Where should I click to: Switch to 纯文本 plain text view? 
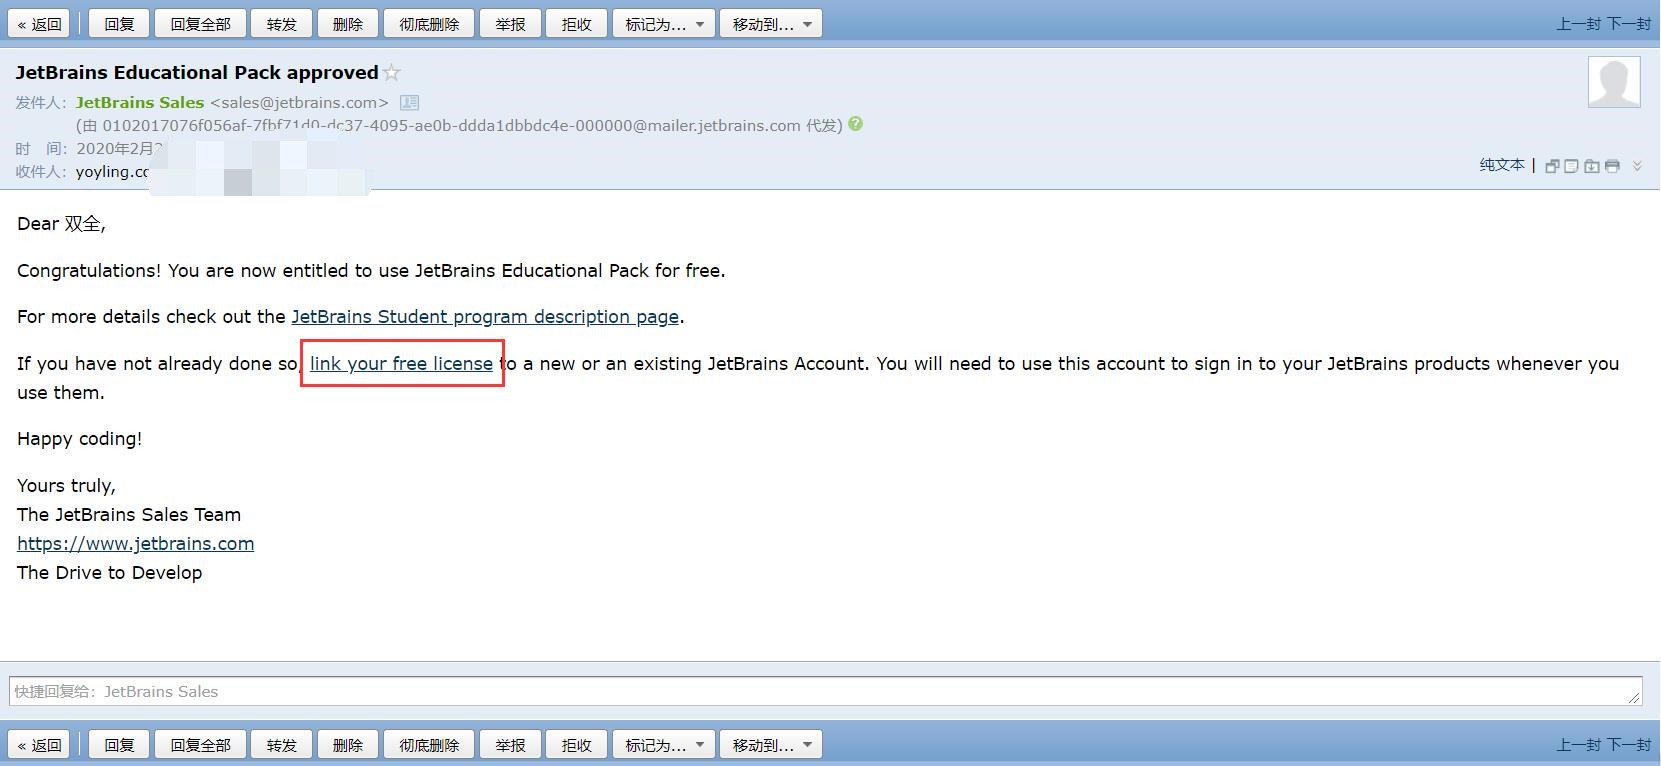1502,165
